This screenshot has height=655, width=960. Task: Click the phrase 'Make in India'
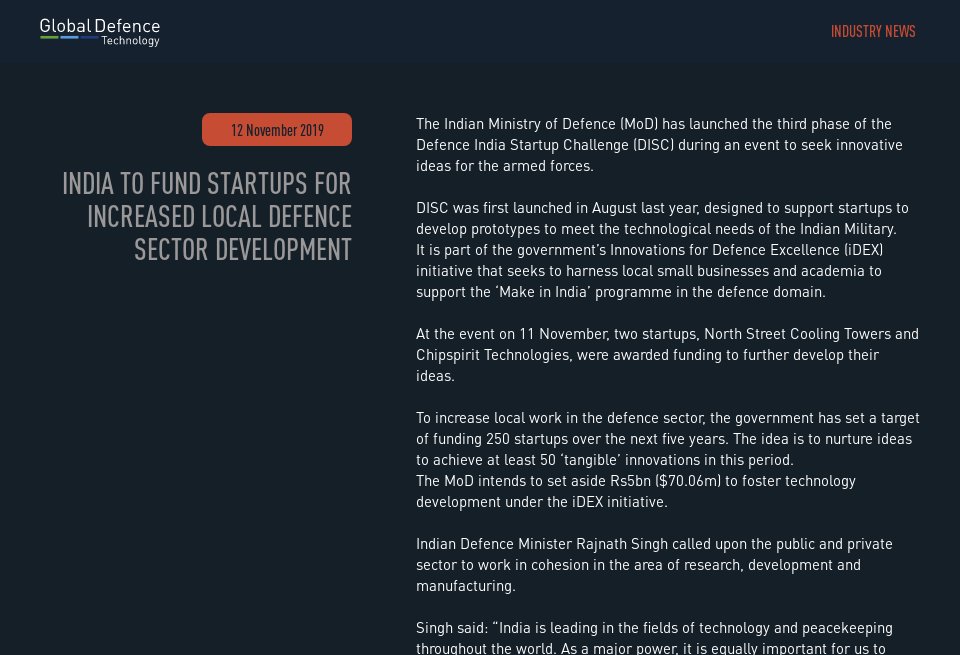pos(542,292)
